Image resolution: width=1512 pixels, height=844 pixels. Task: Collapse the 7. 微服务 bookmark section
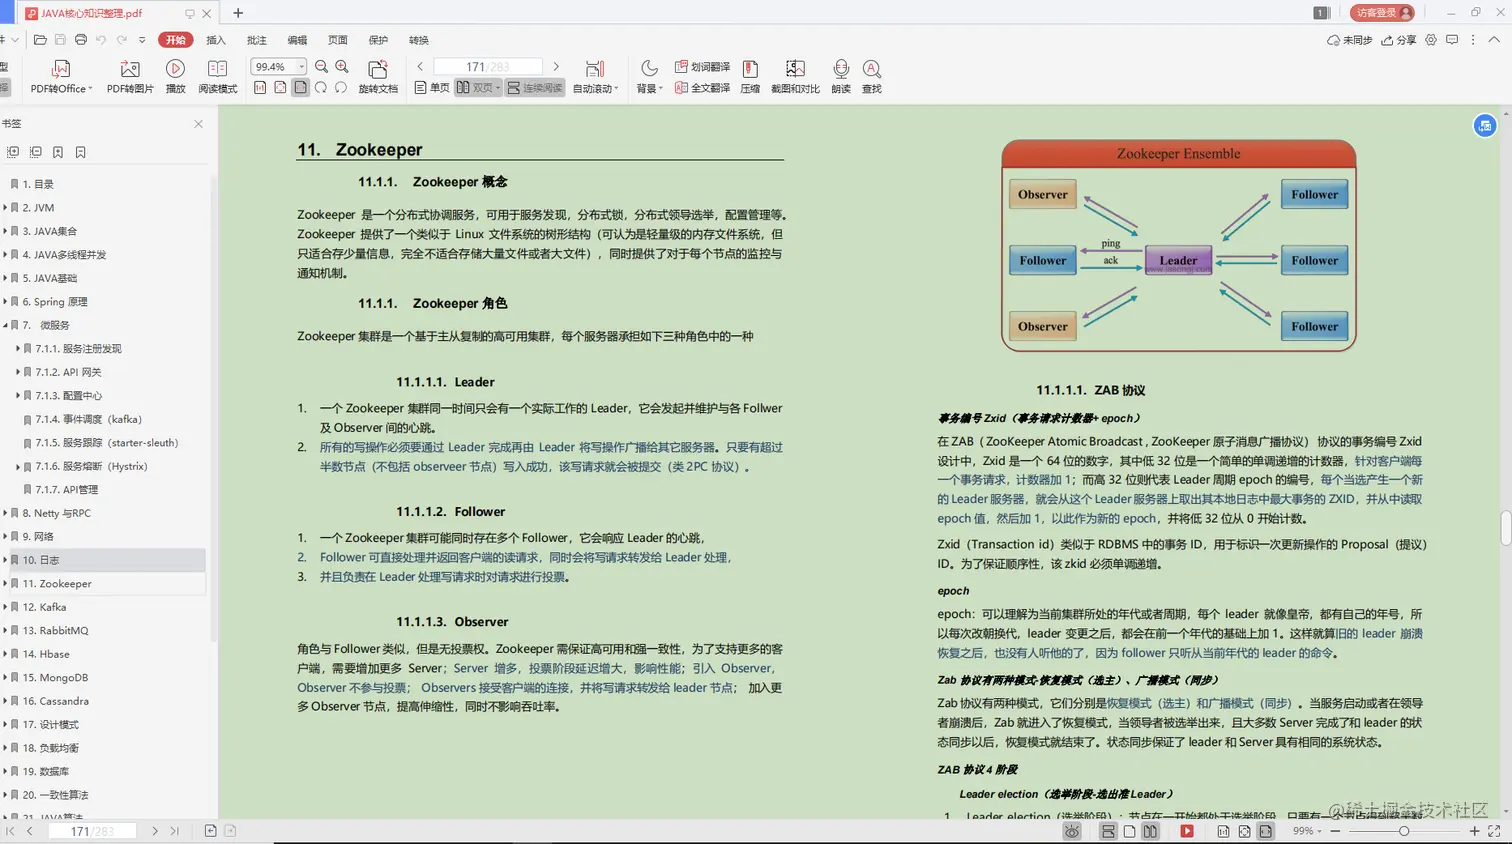coord(6,325)
